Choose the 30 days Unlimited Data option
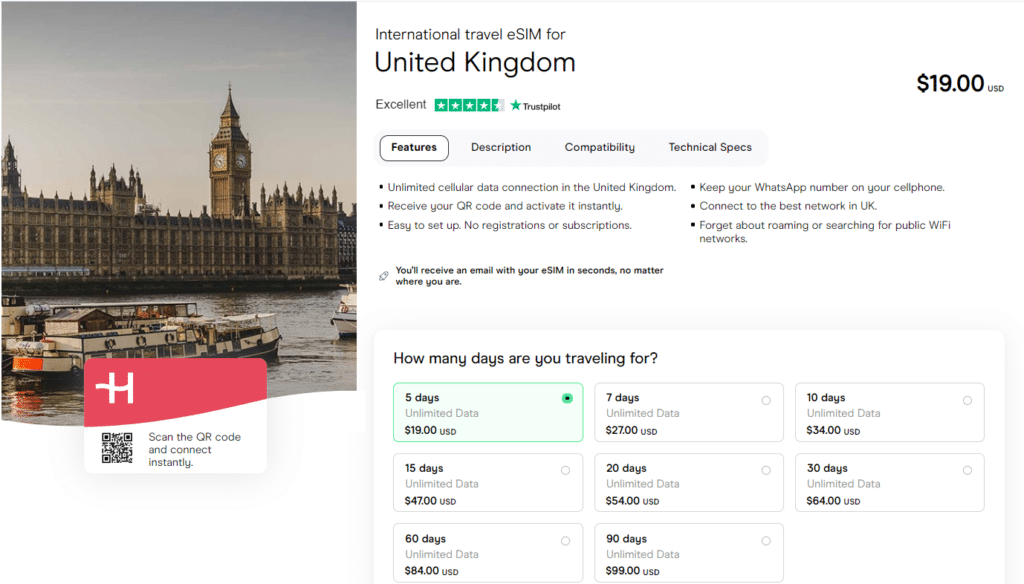The image size is (1024, 584). [967, 469]
